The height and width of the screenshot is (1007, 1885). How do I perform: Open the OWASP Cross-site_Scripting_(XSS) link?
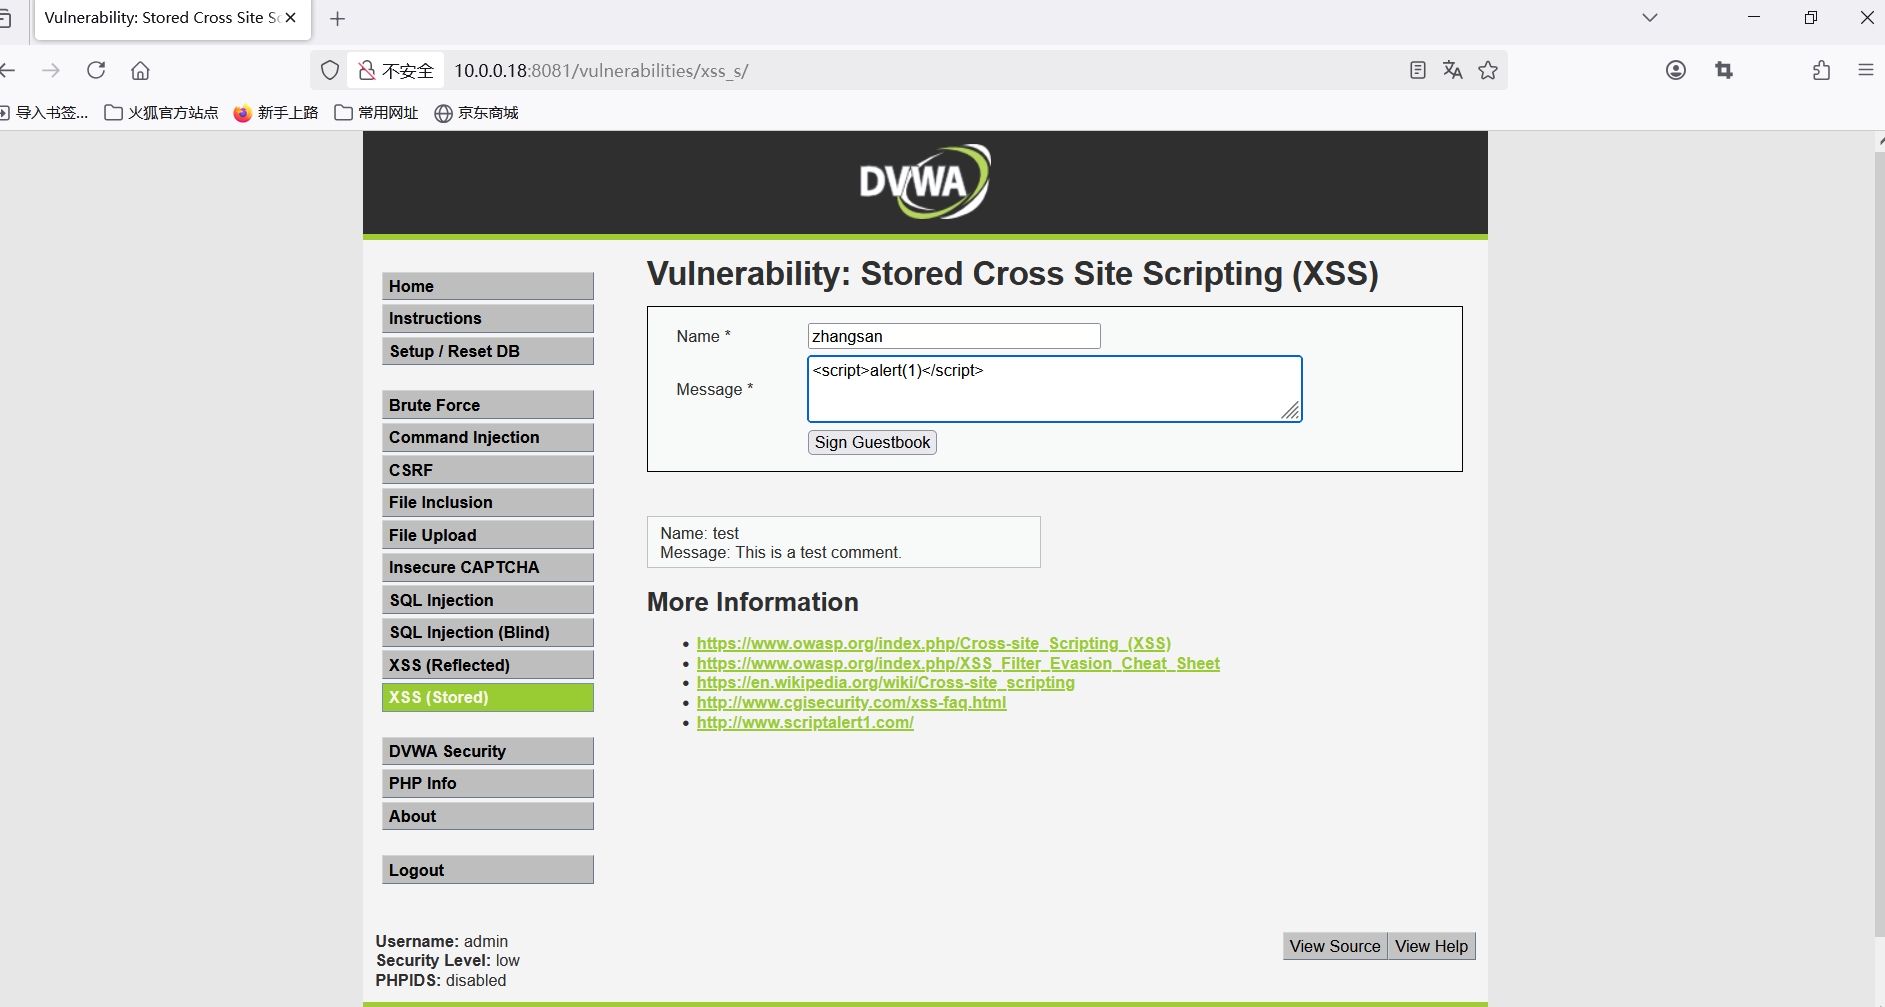point(934,643)
